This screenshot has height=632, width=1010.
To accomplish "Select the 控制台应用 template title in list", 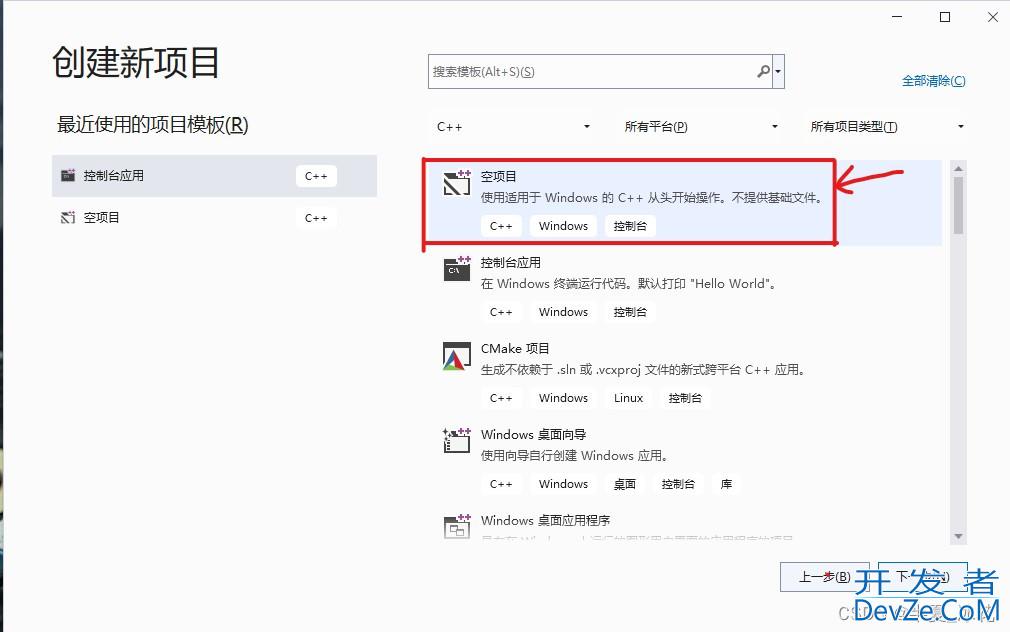I will [511, 262].
